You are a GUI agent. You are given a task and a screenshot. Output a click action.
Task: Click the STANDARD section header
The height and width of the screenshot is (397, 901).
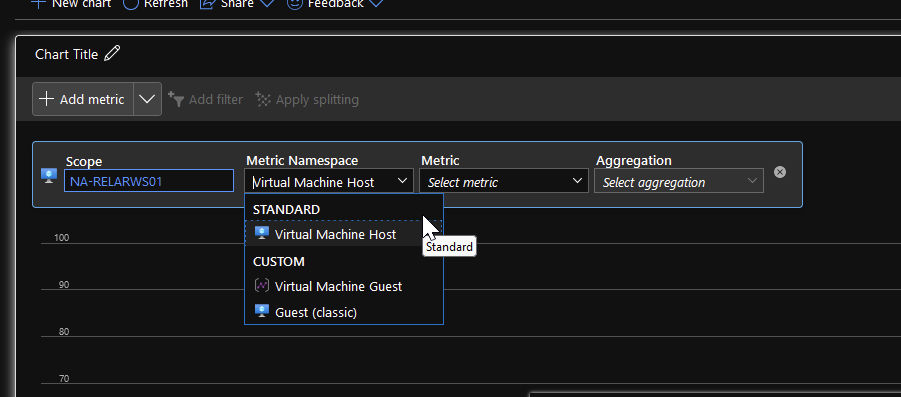click(286, 210)
